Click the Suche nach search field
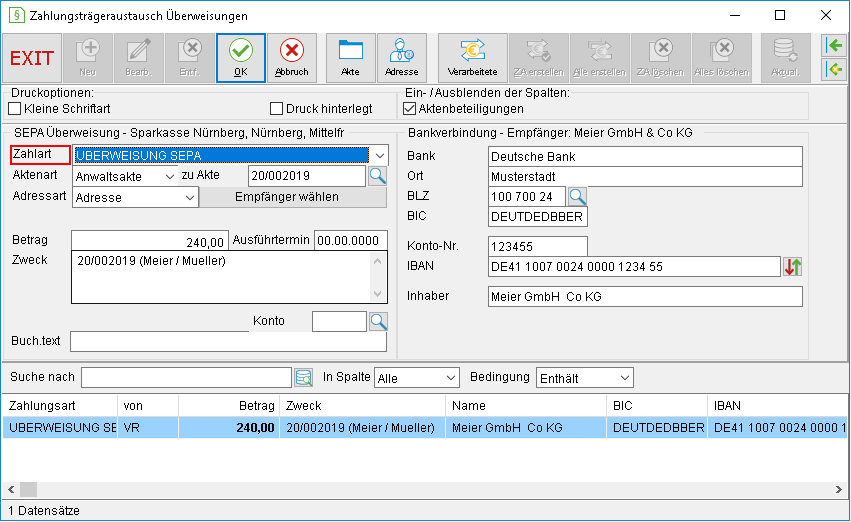The width and height of the screenshot is (851, 522). 187,378
